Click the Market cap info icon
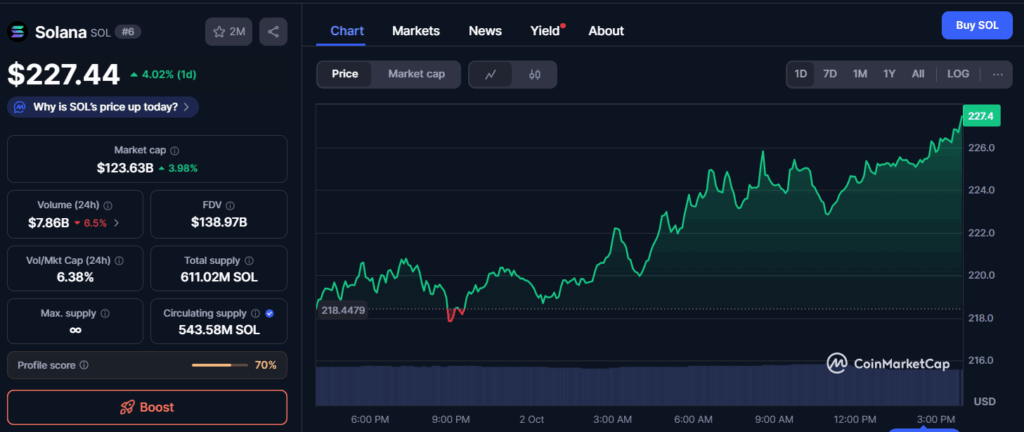1024x432 pixels. tap(175, 150)
